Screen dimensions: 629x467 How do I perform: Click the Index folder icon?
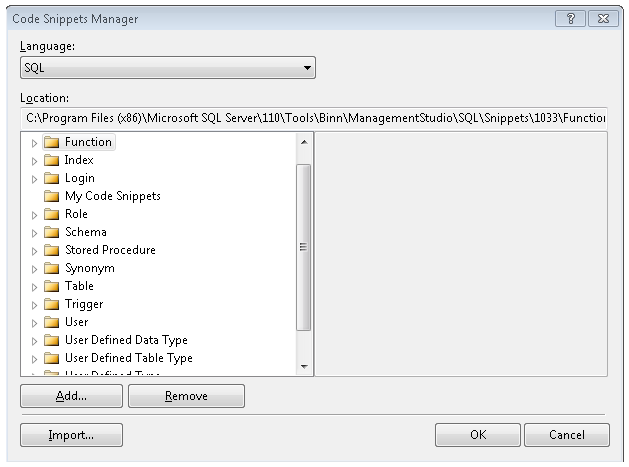51,160
